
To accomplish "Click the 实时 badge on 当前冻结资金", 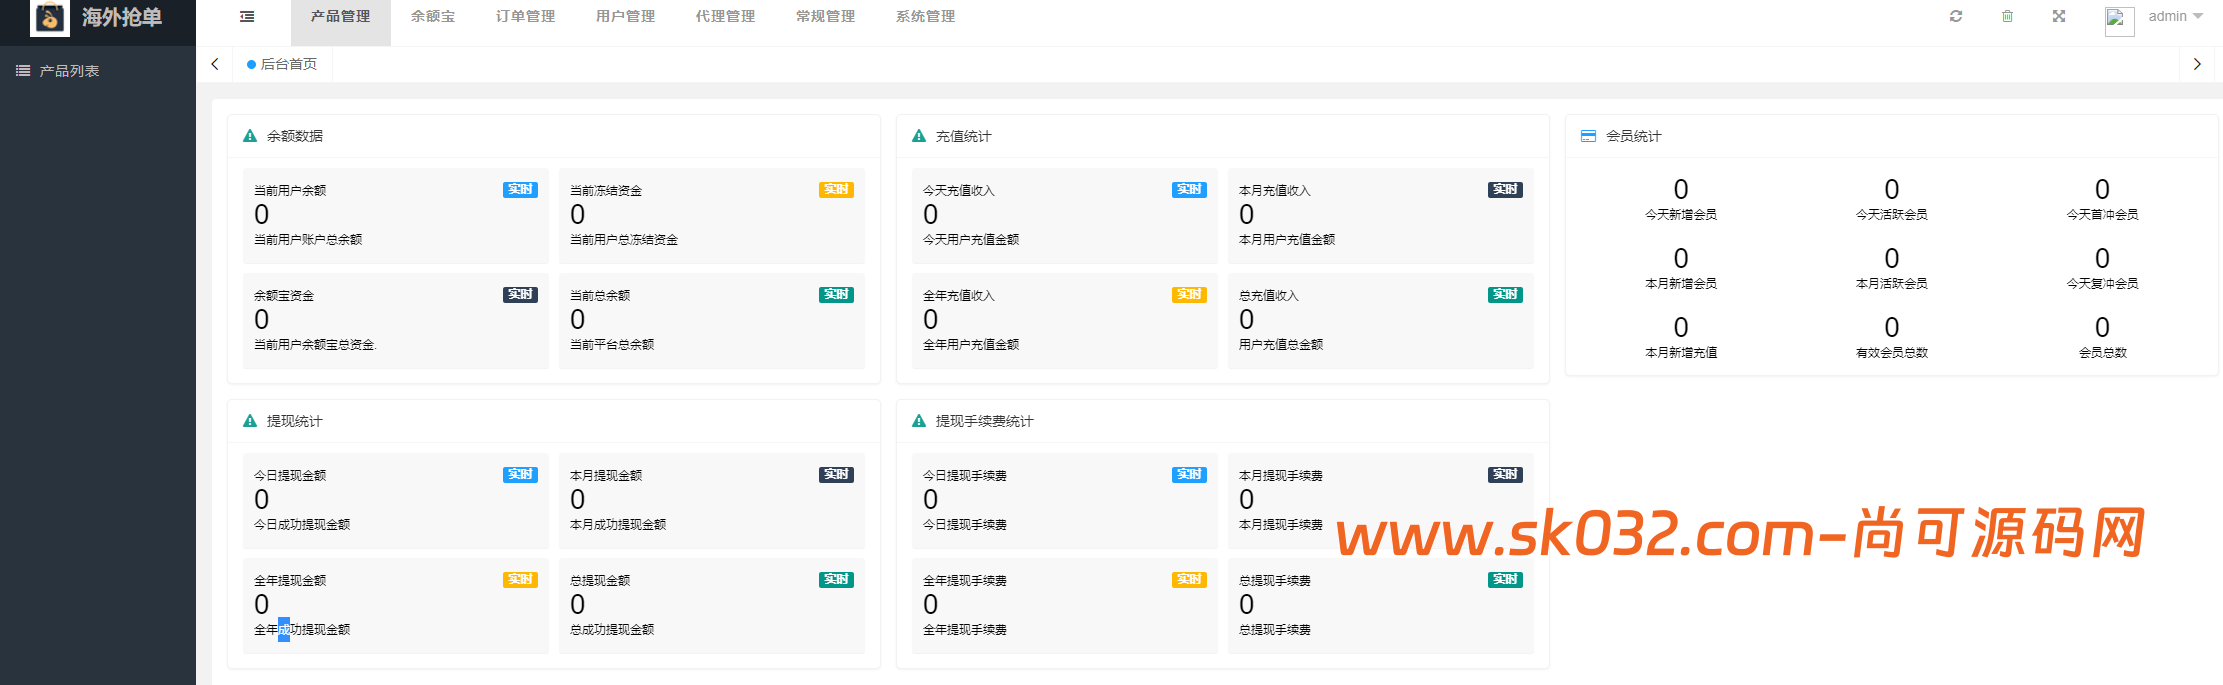I will 836,190.
